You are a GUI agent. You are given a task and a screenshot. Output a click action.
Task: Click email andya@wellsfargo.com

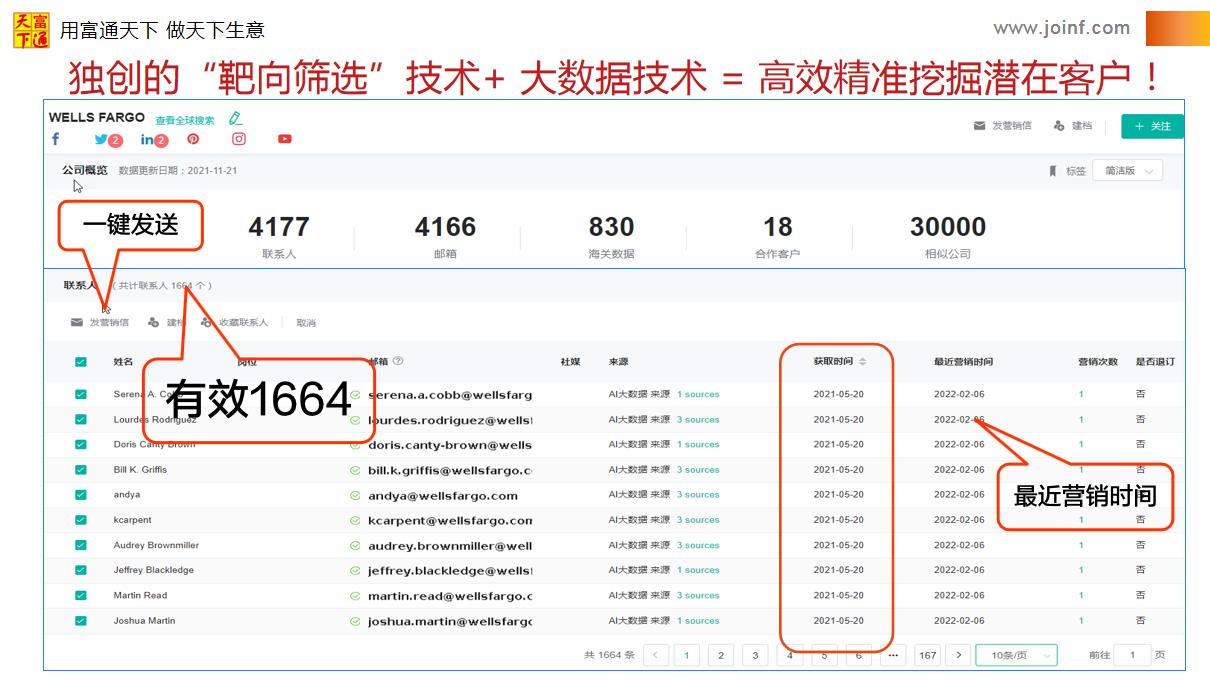(443, 495)
